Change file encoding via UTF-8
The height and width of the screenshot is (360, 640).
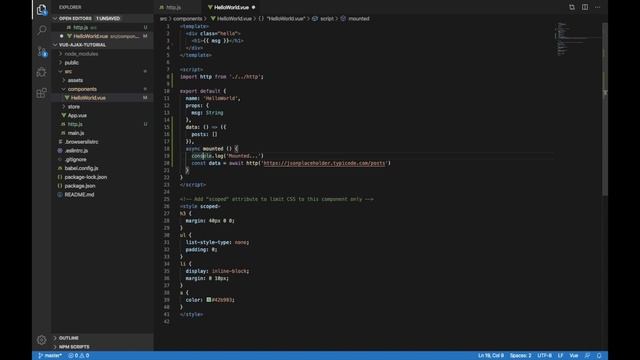[544, 356]
